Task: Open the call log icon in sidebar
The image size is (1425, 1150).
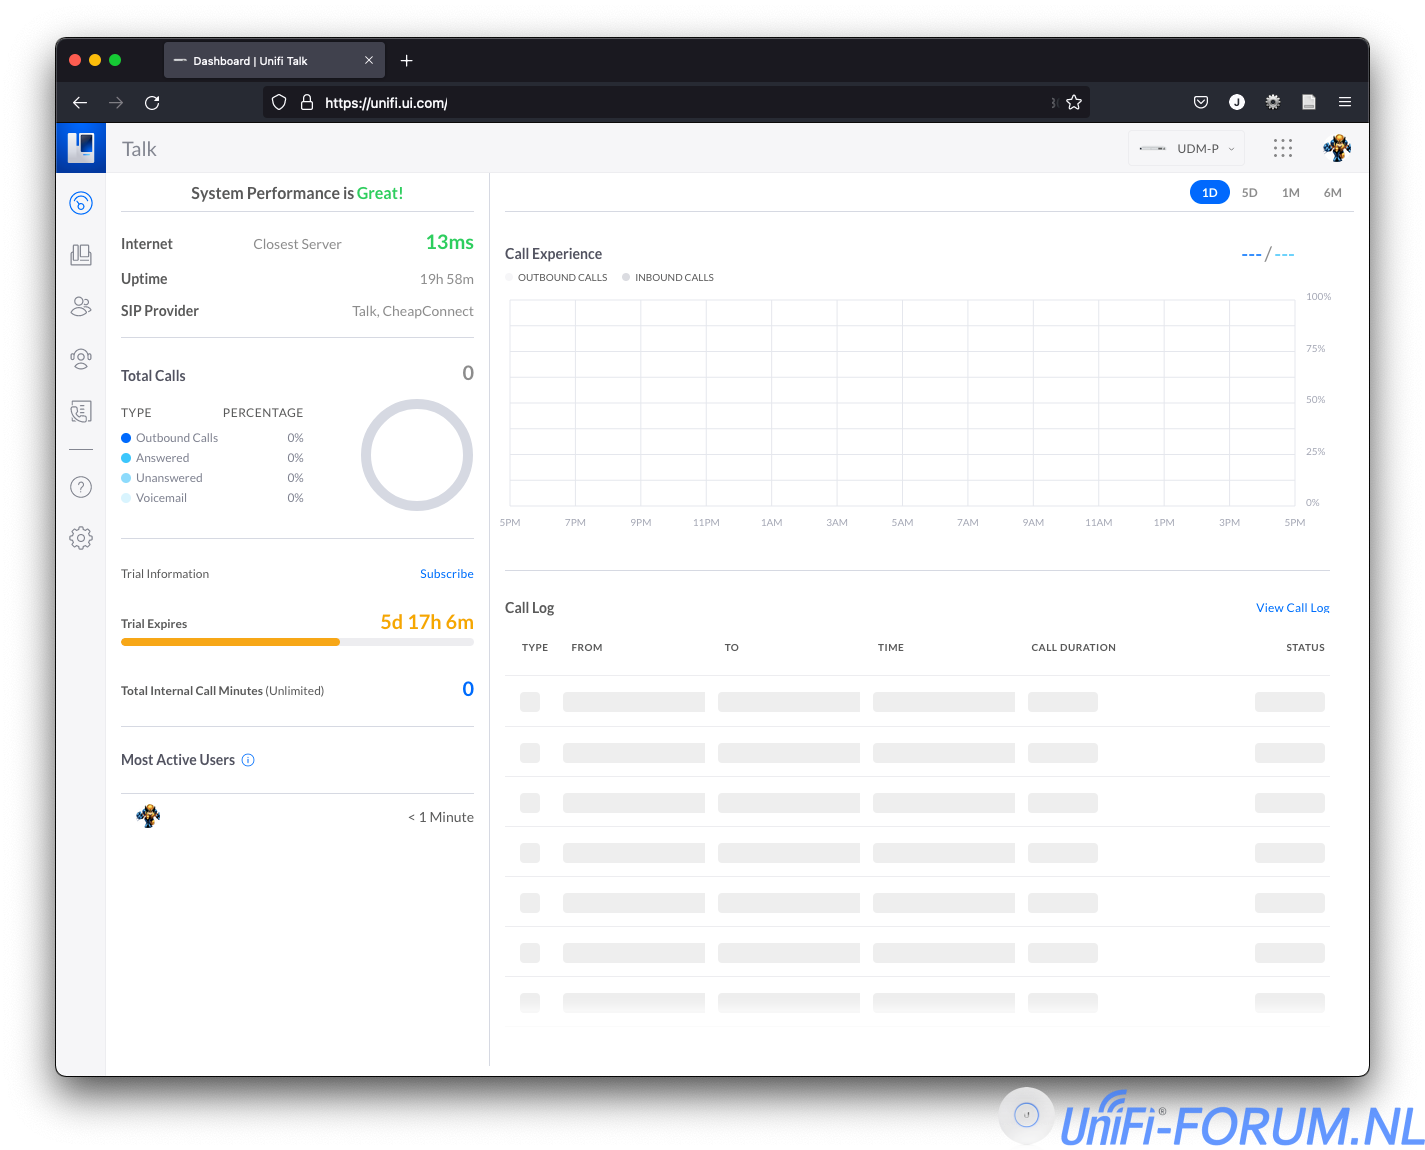Action: coord(81,411)
